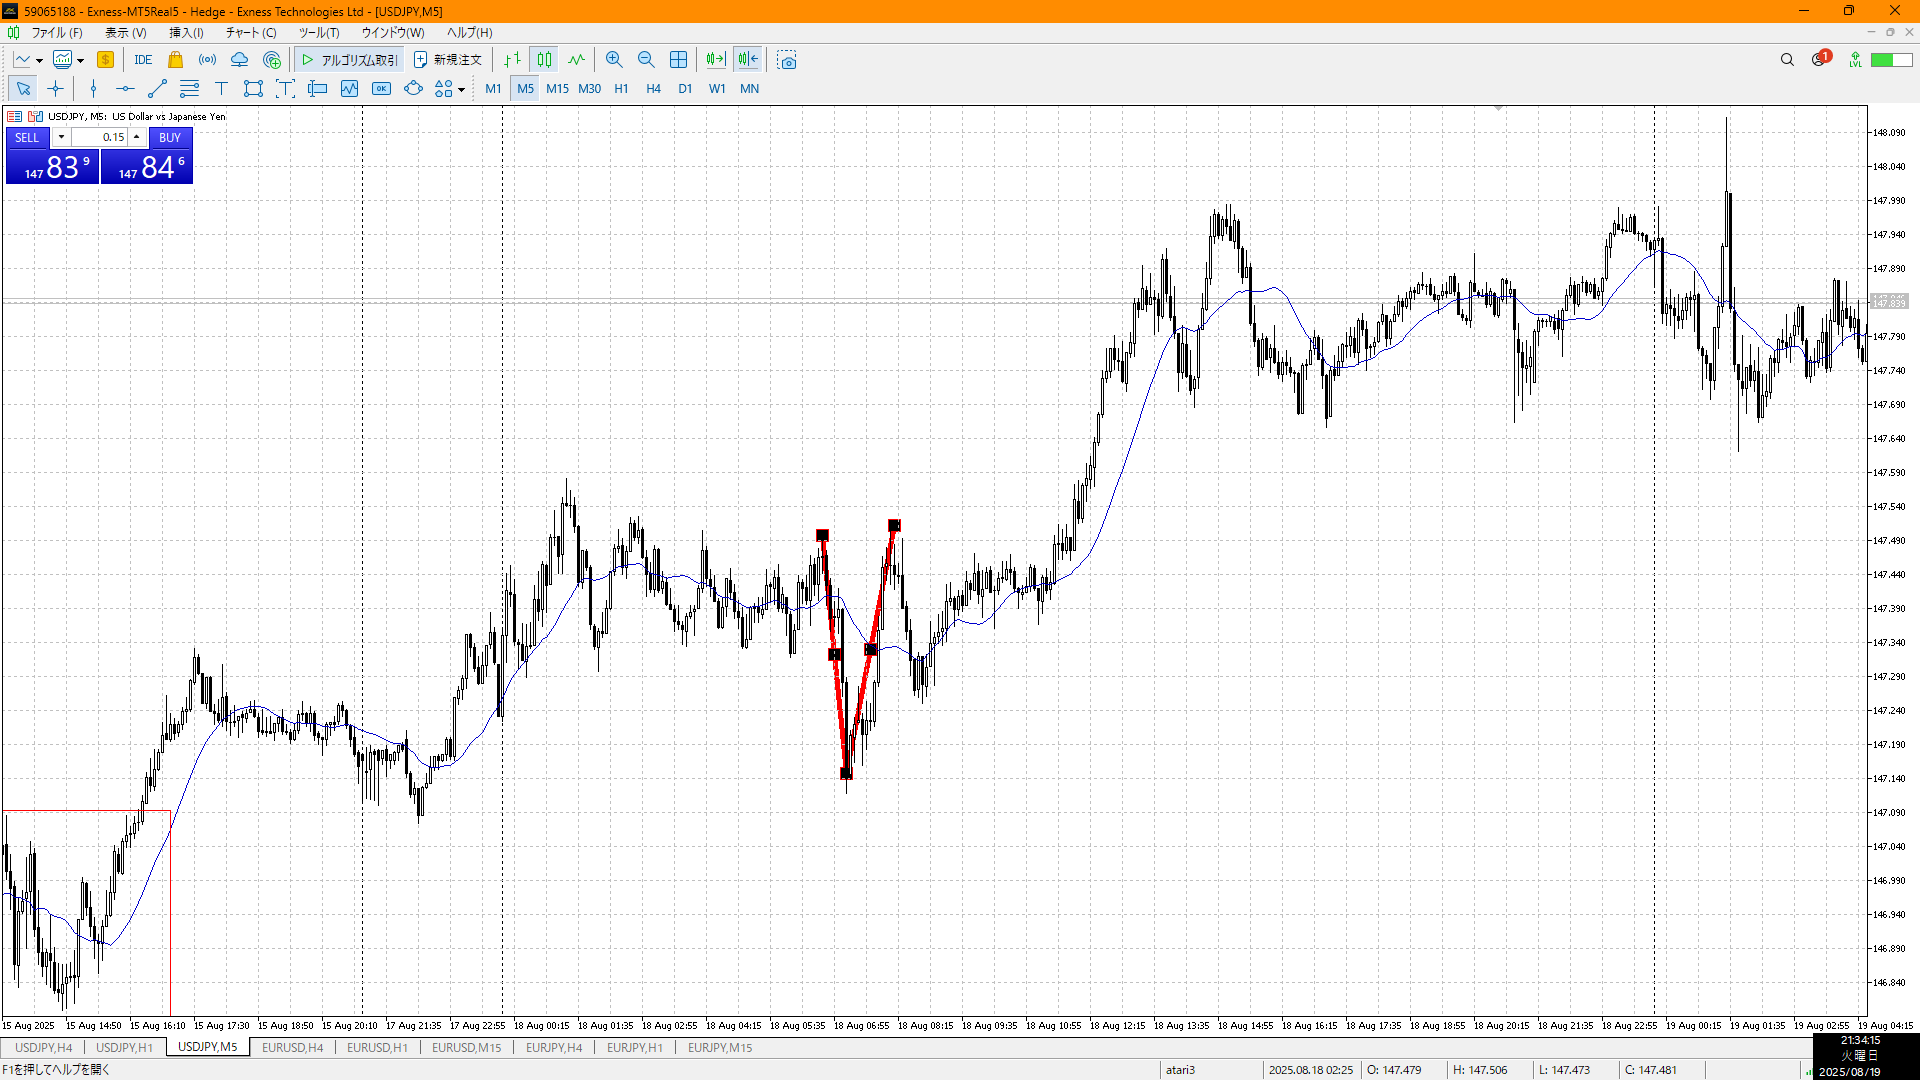The height and width of the screenshot is (1080, 1920).
Task: Open the new chart icon dropdown
Action: coord(39,60)
